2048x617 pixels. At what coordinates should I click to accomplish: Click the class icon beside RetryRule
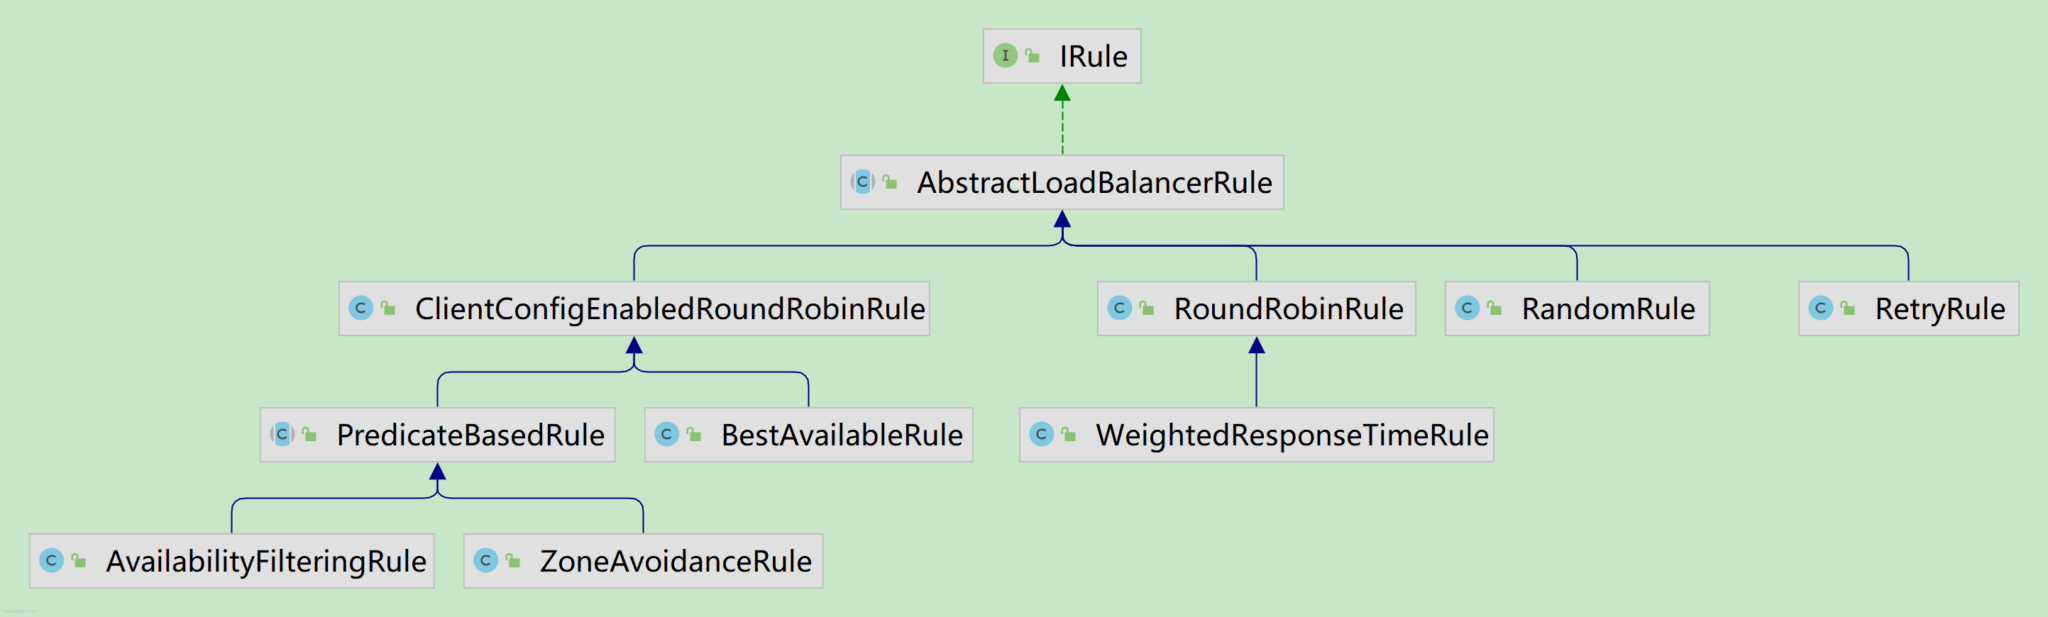(1821, 308)
